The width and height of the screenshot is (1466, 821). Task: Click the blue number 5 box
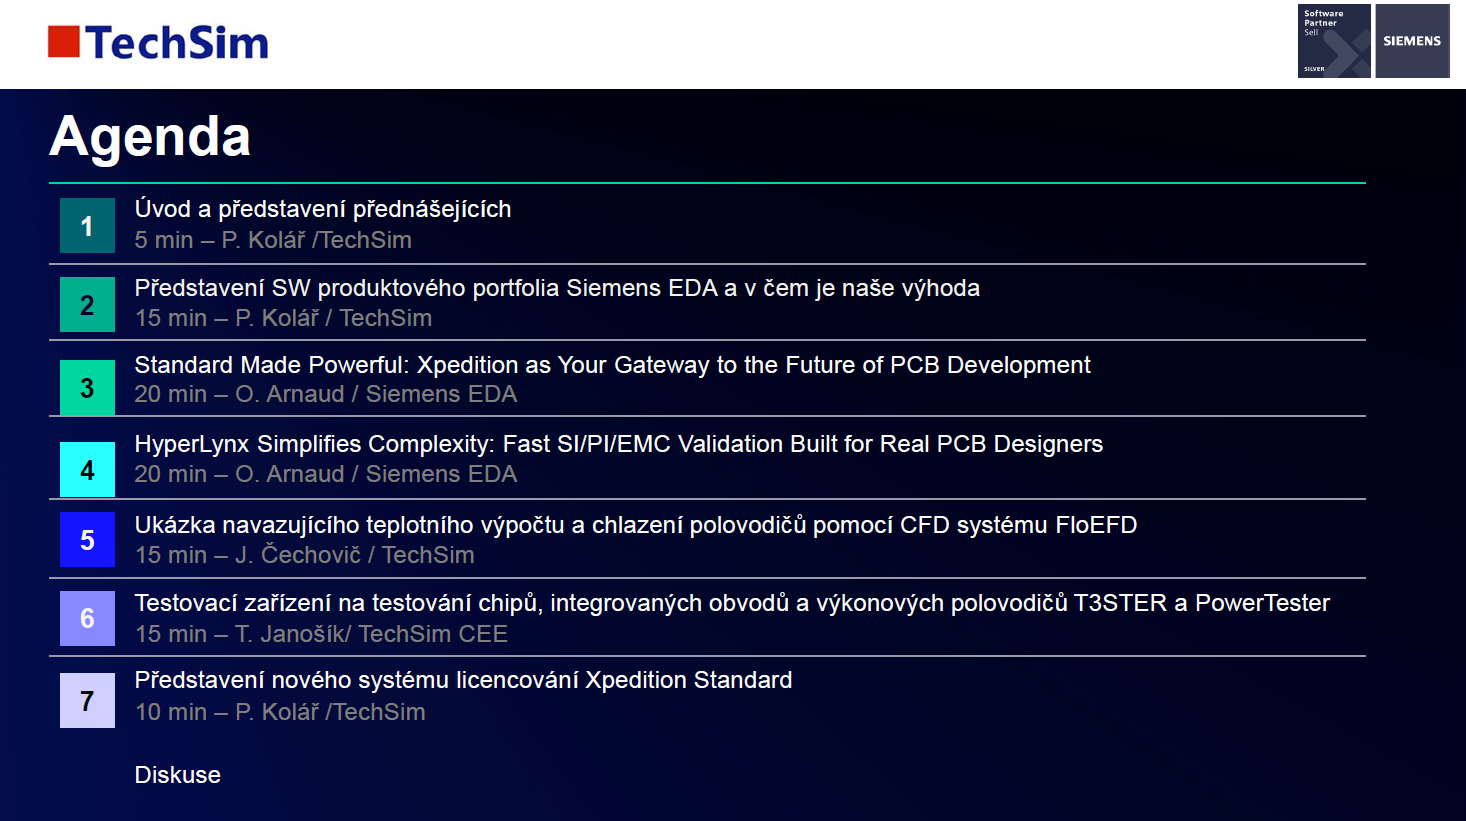pyautogui.click(x=87, y=540)
